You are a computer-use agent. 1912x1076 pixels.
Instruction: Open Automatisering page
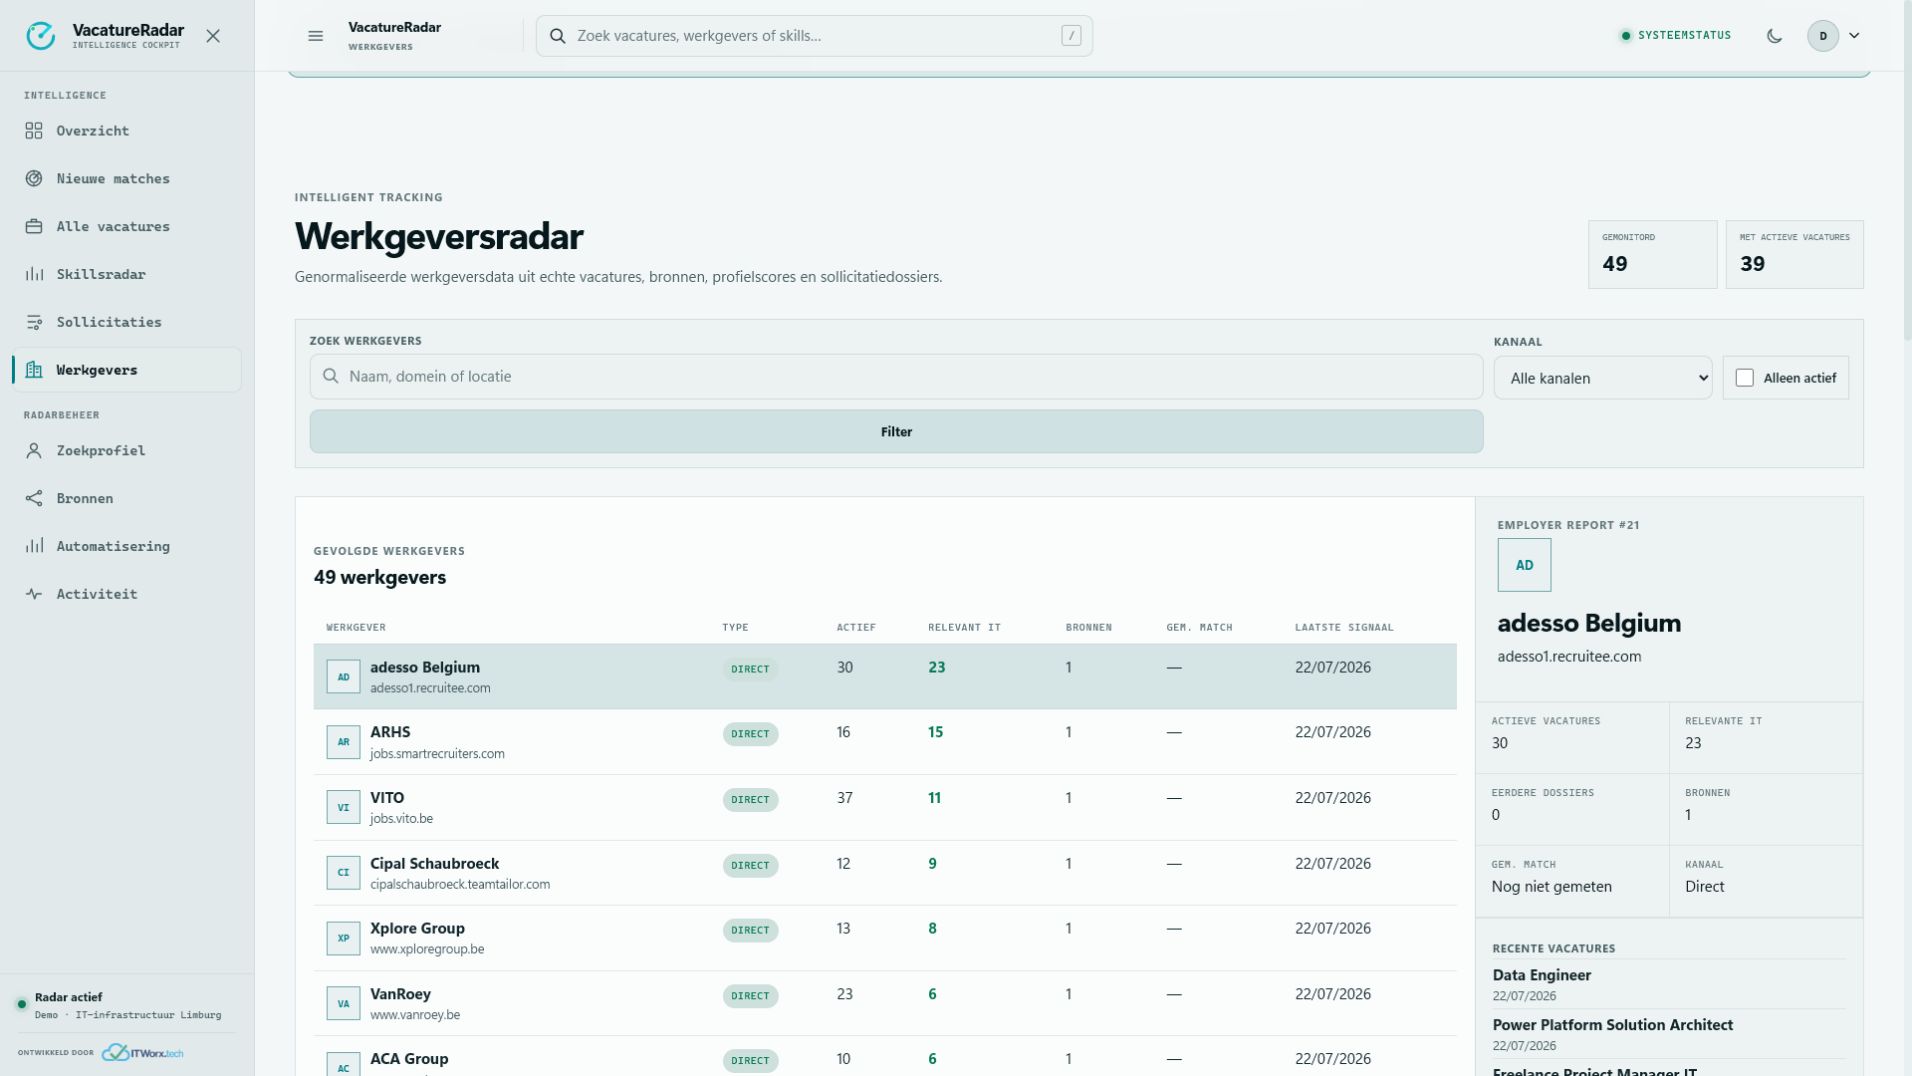pyautogui.click(x=127, y=547)
